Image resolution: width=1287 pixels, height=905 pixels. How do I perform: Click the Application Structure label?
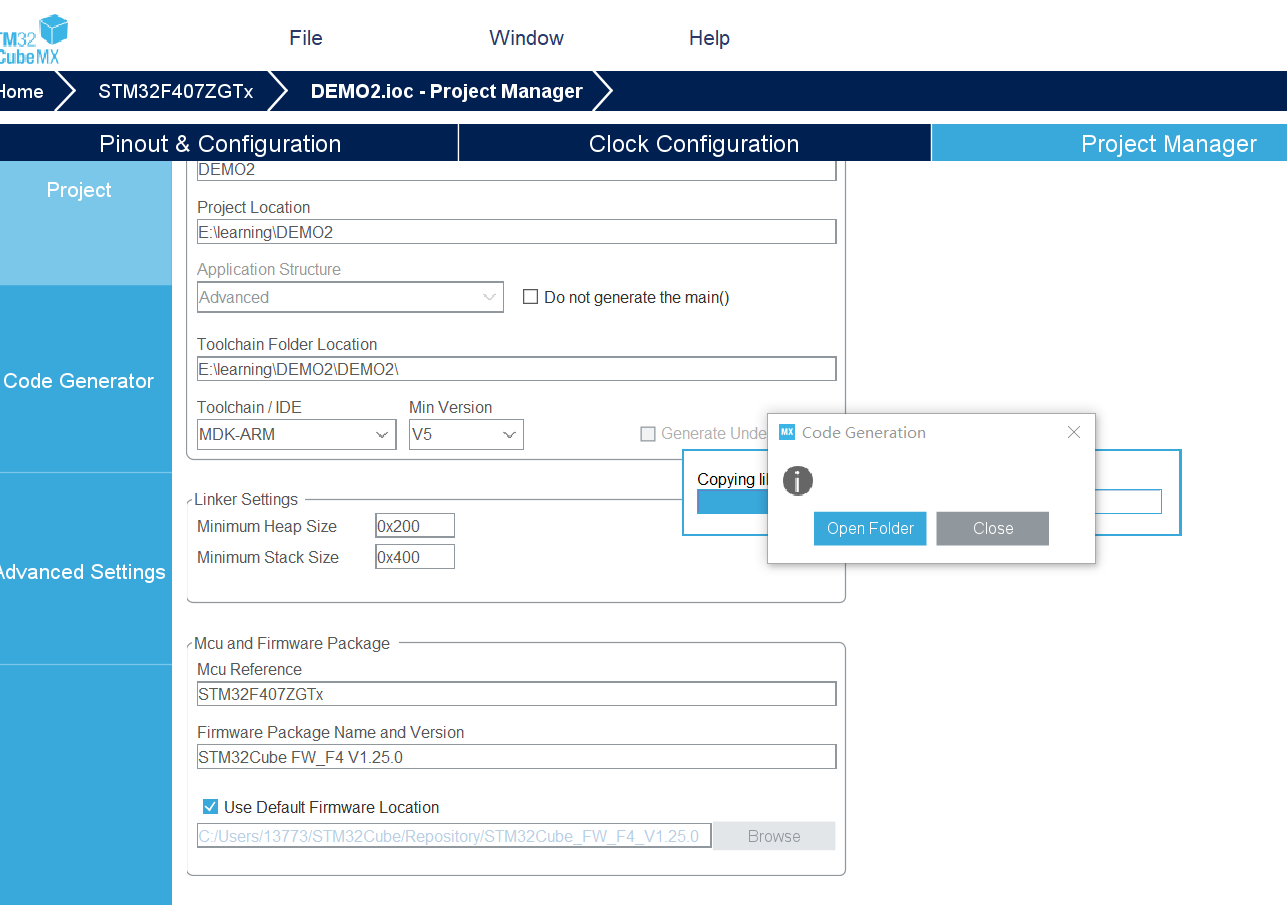click(269, 269)
